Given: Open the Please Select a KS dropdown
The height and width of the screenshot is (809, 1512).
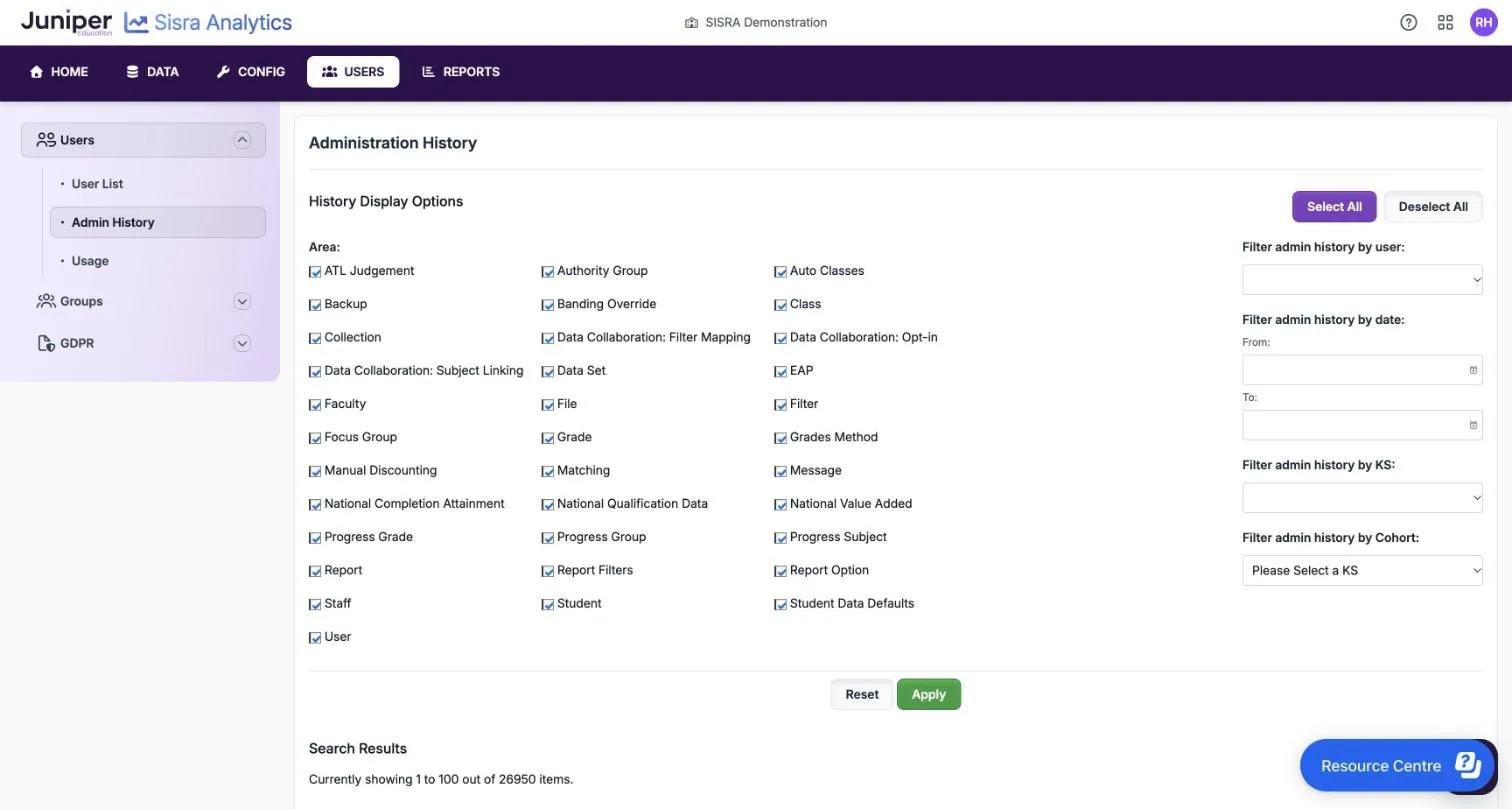Looking at the screenshot, I should click(x=1362, y=570).
